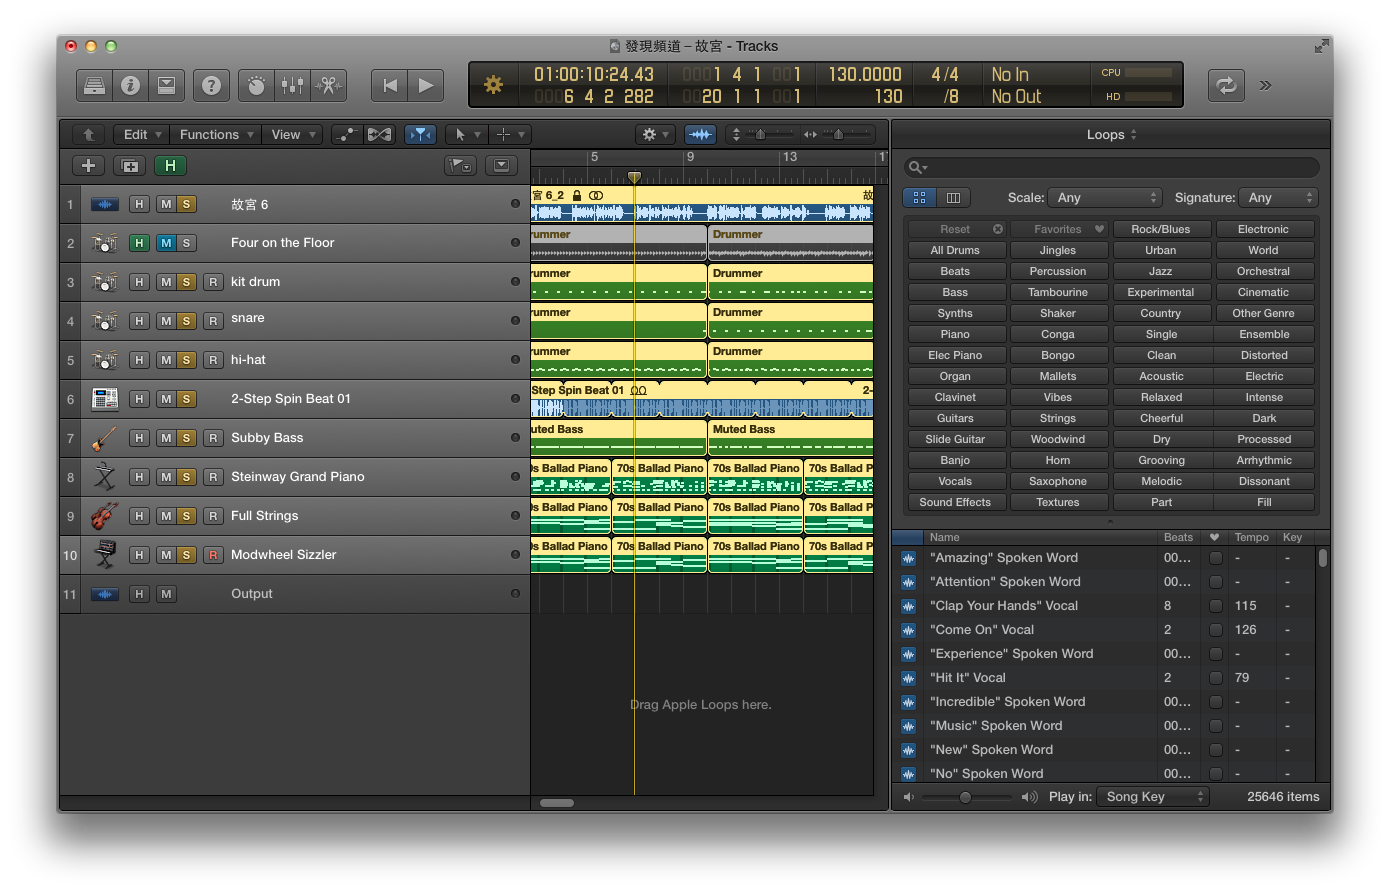This screenshot has height=892, width=1390.
Task: Toggle automation view with the nodes icon
Action: (x=347, y=134)
